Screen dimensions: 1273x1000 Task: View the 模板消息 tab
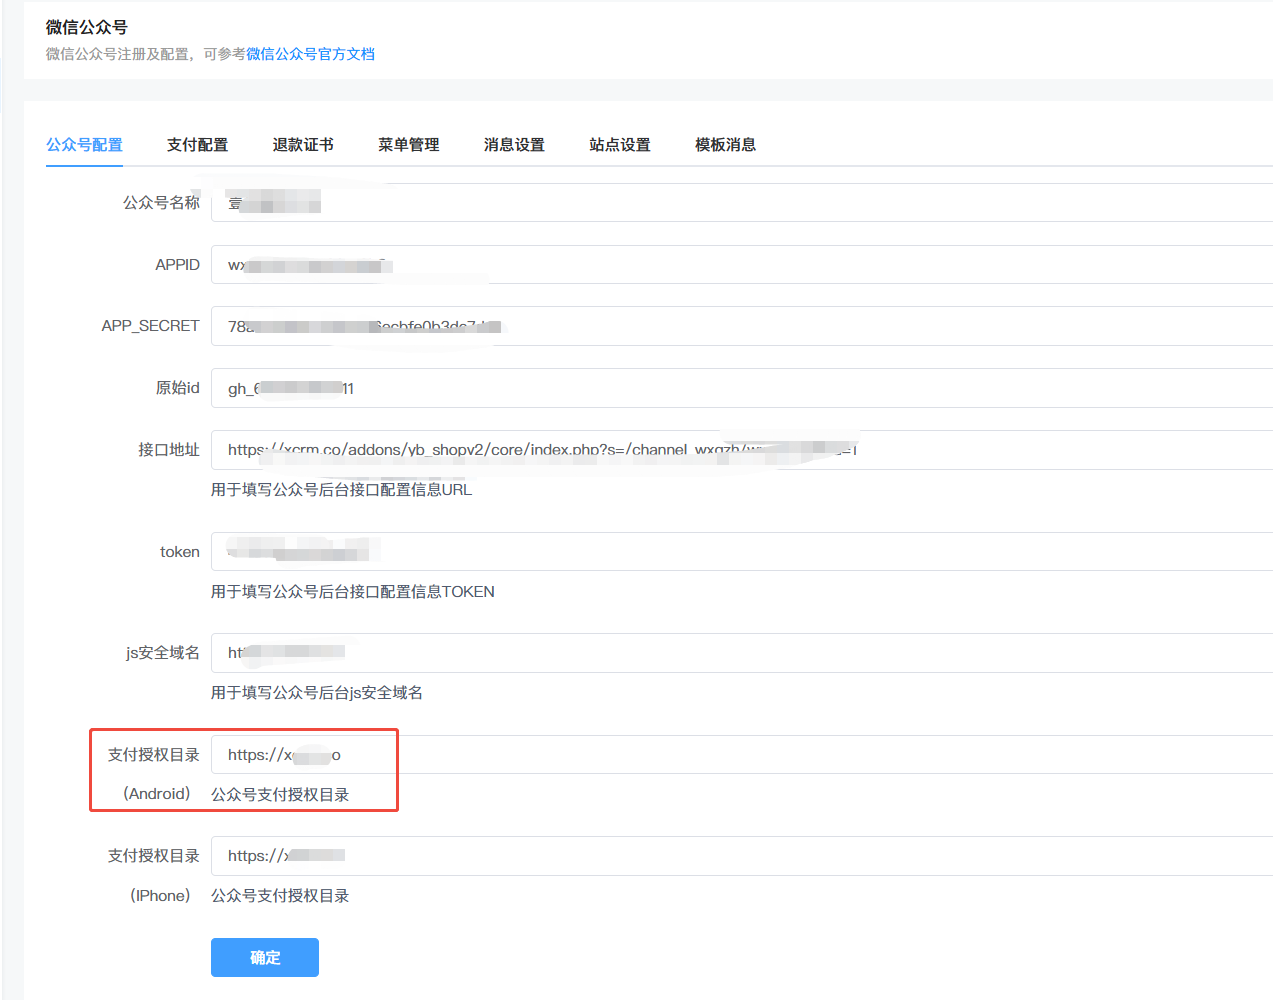[x=725, y=145]
